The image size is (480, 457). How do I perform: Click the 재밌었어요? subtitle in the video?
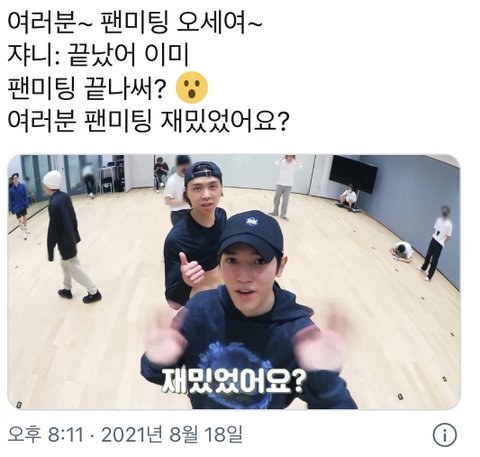(232, 380)
